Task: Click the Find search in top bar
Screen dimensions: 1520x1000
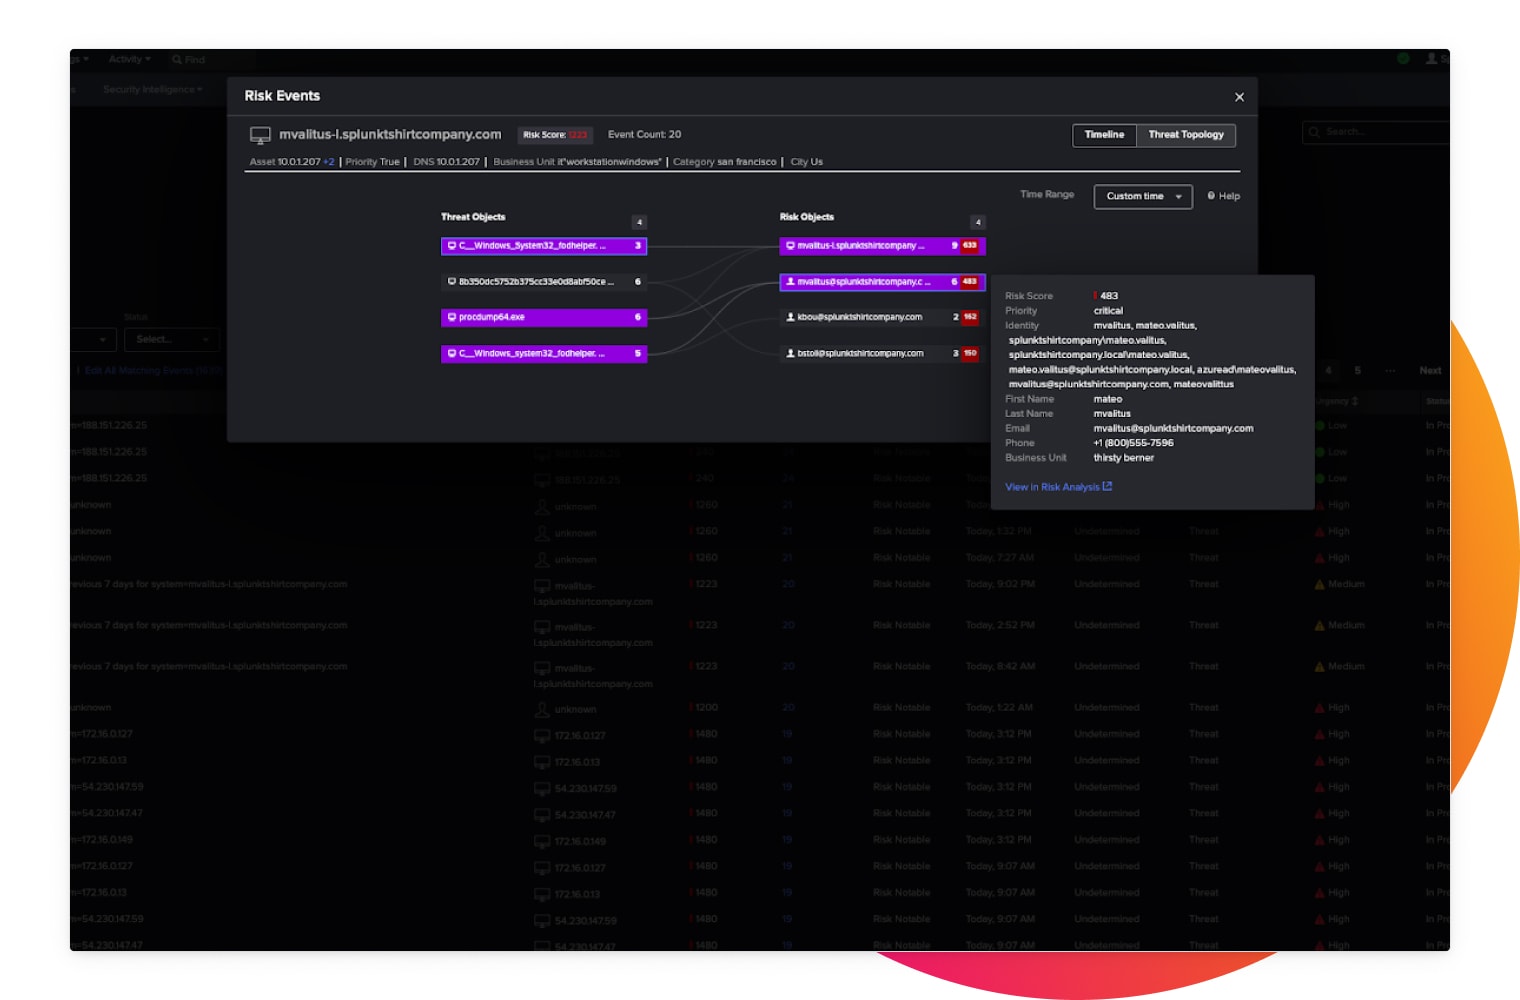Action: pyautogui.click(x=188, y=60)
